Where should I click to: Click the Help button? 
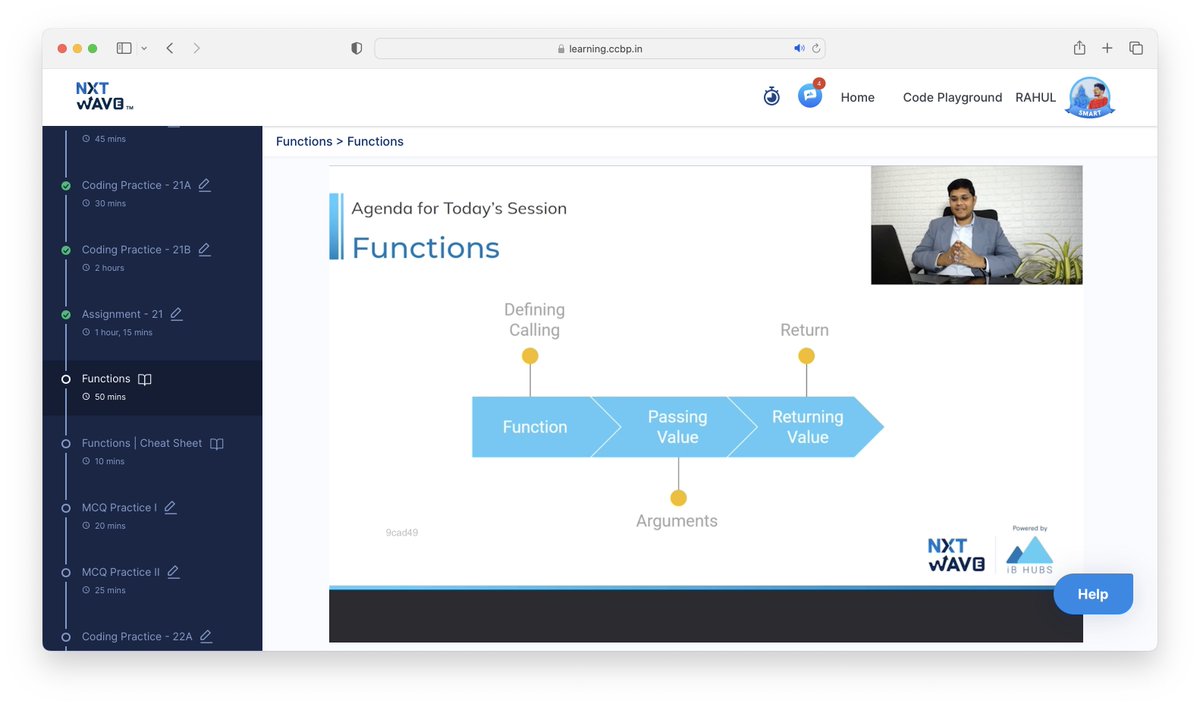[1093, 594]
